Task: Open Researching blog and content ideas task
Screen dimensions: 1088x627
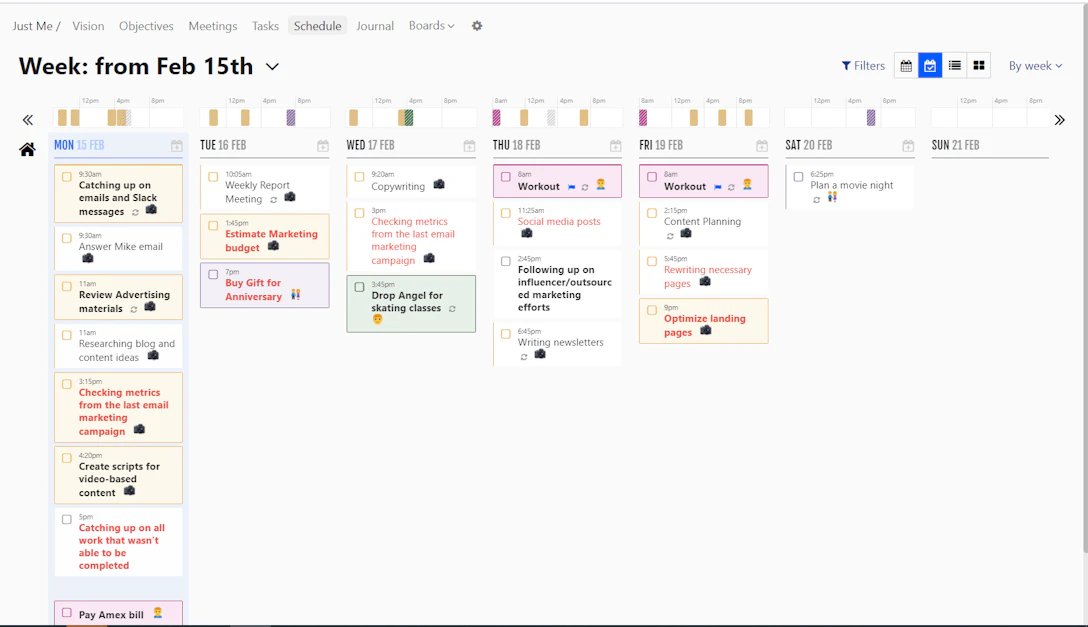Action: [119, 345]
